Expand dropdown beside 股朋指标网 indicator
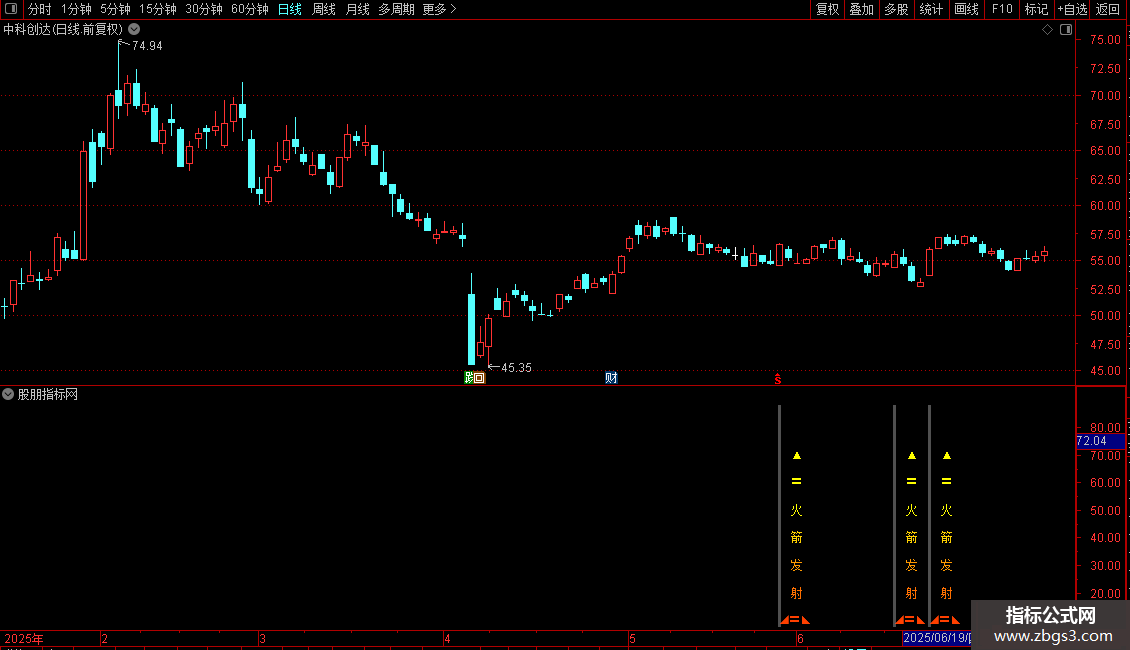The image size is (1130, 650). [x=8, y=394]
